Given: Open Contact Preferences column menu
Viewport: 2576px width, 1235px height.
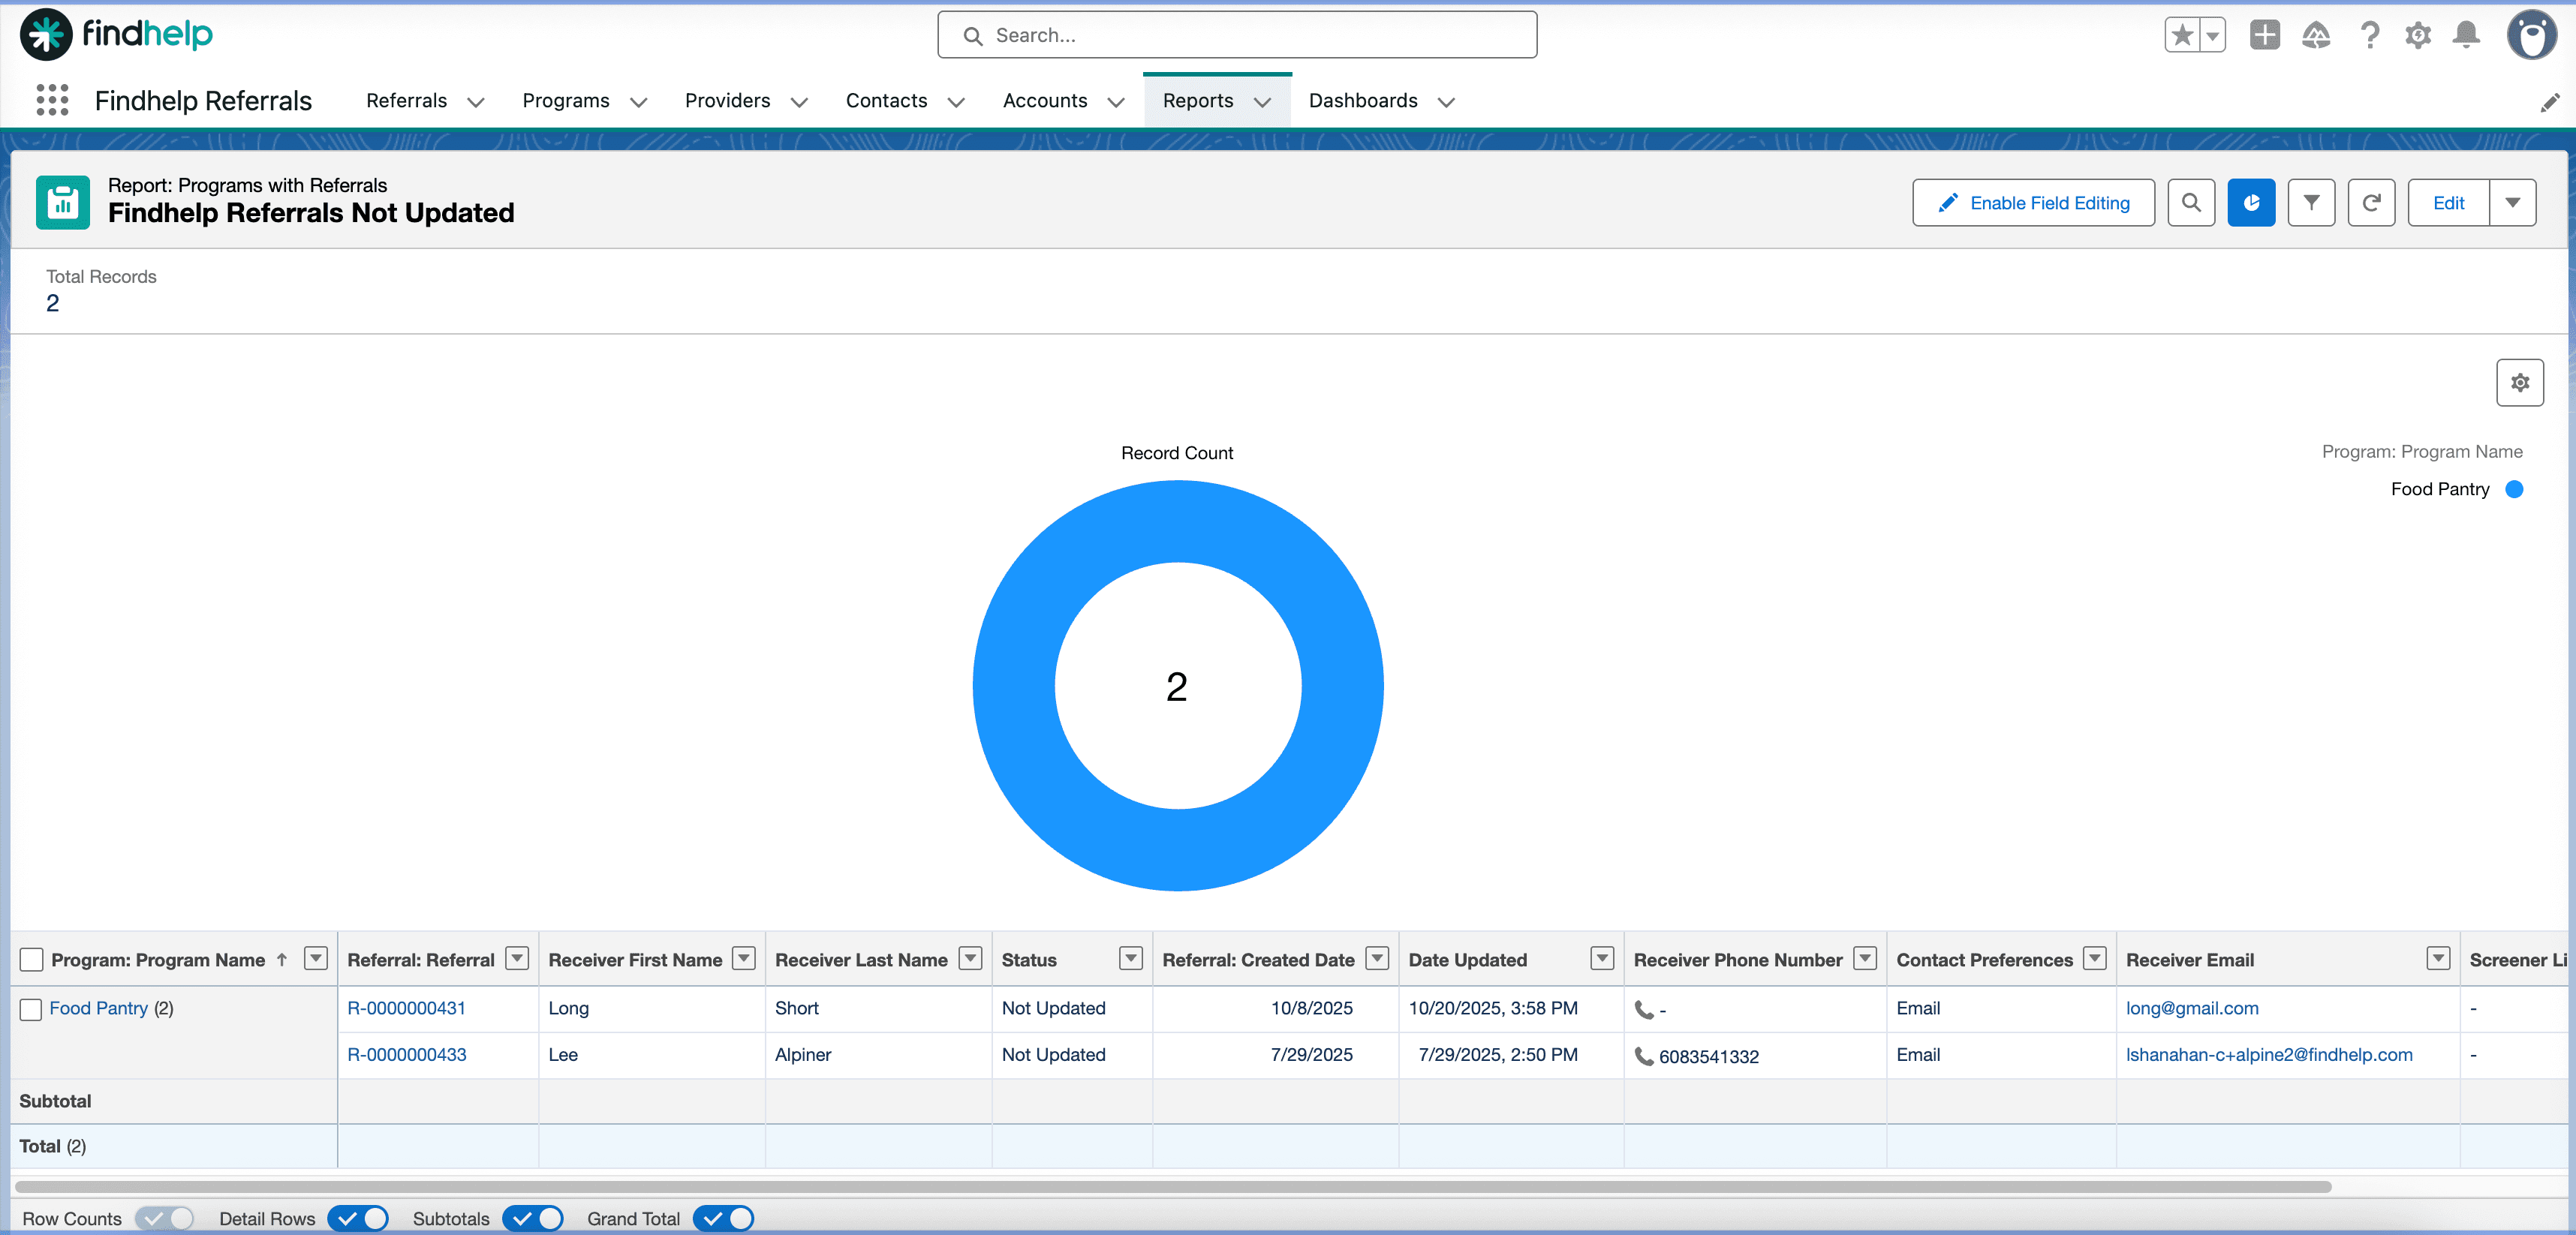Looking at the screenshot, I should tap(2095, 958).
